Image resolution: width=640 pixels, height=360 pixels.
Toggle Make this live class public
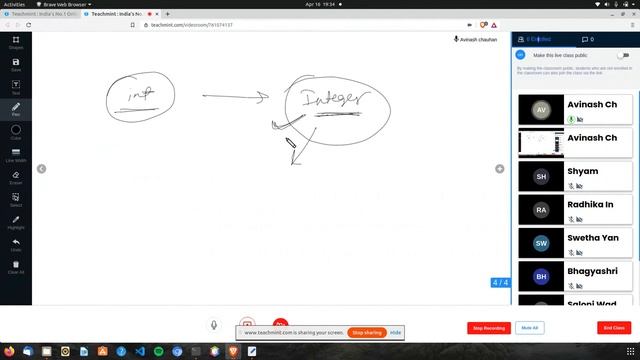point(623,55)
